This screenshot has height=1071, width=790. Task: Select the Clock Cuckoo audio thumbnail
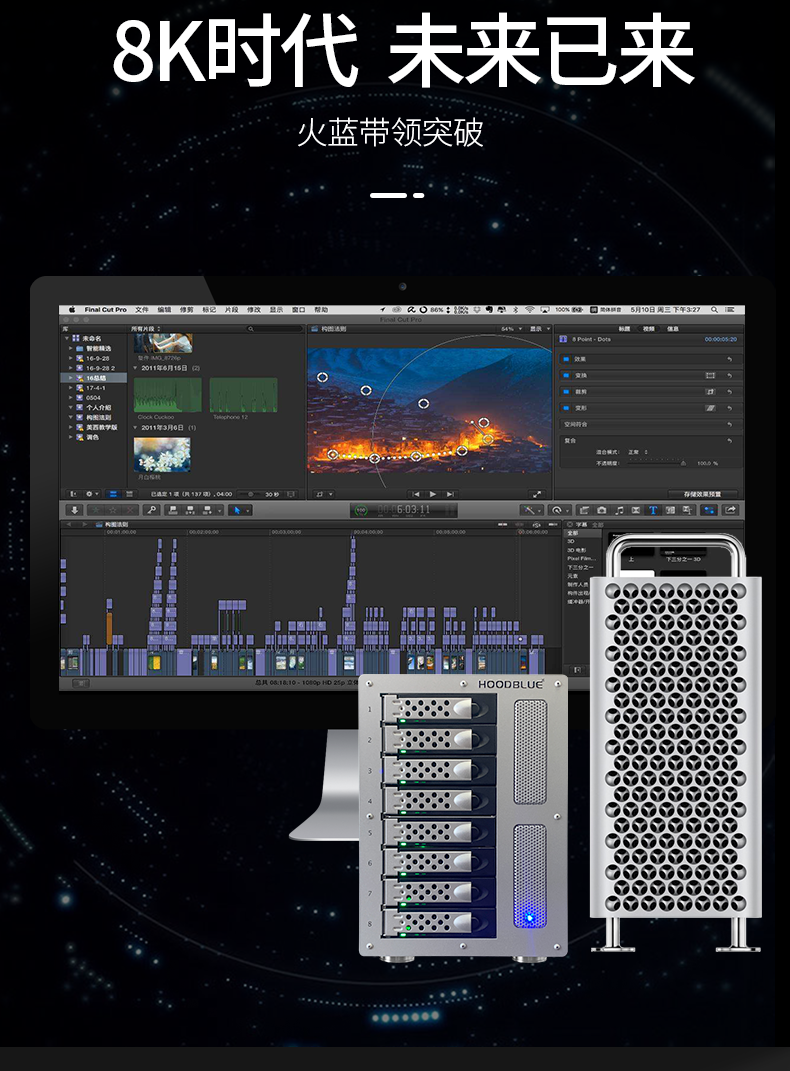[x=167, y=395]
